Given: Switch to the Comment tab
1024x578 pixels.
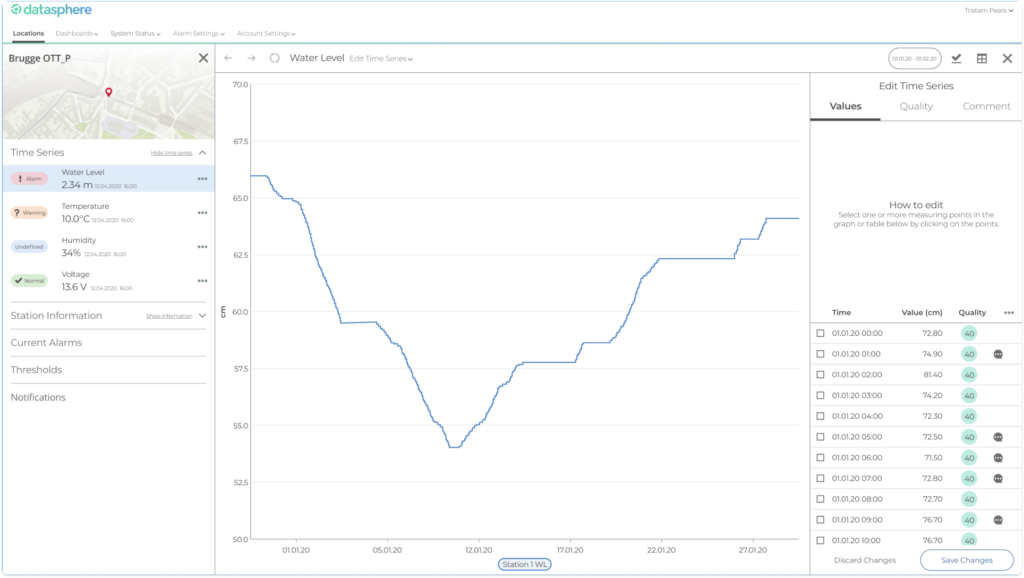Looking at the screenshot, I should click(x=986, y=106).
